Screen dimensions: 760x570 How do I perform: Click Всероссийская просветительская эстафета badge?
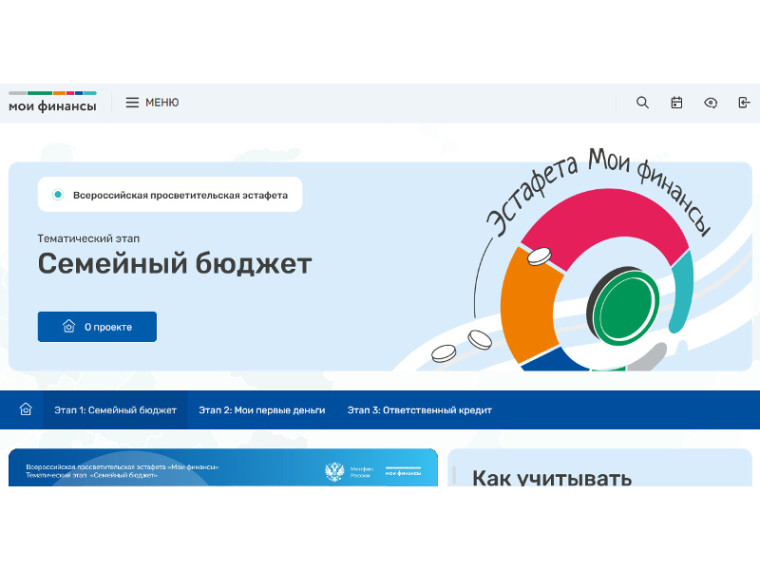(x=170, y=195)
